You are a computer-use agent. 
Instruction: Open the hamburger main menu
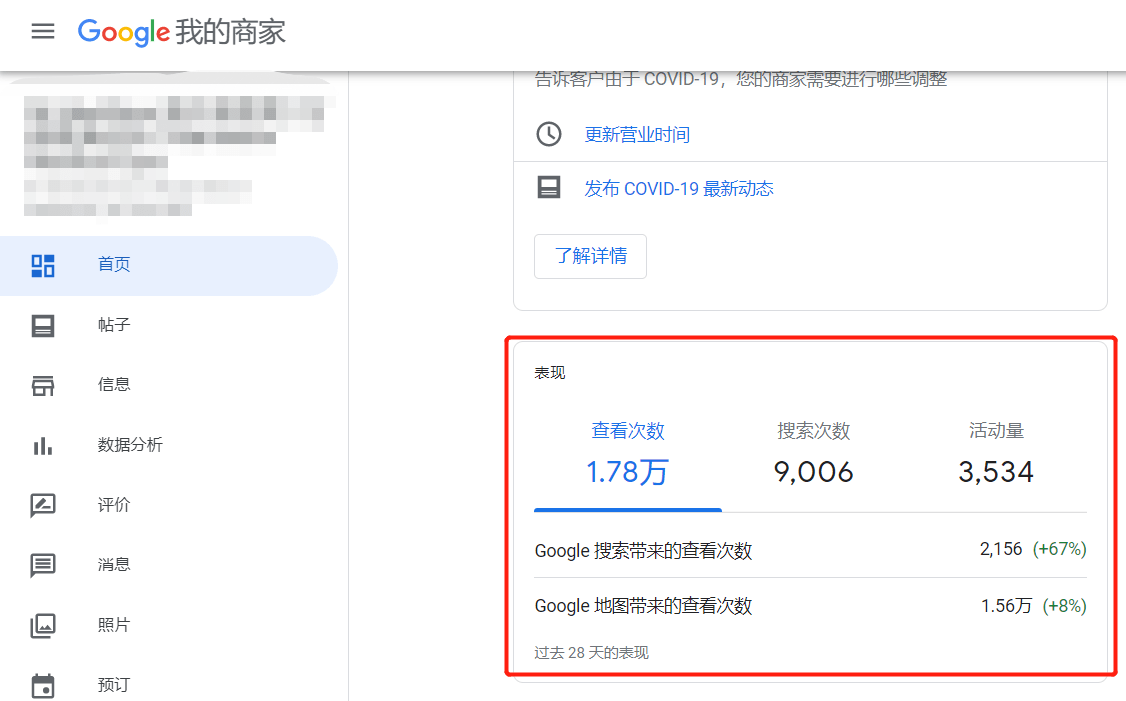(x=43, y=31)
